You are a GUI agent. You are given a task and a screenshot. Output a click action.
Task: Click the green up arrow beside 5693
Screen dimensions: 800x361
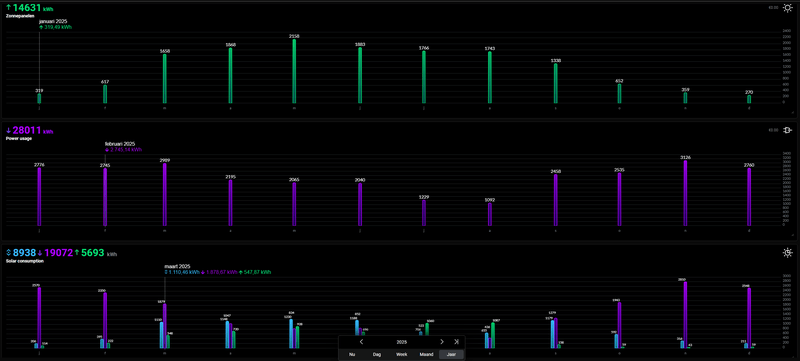[x=77, y=252]
